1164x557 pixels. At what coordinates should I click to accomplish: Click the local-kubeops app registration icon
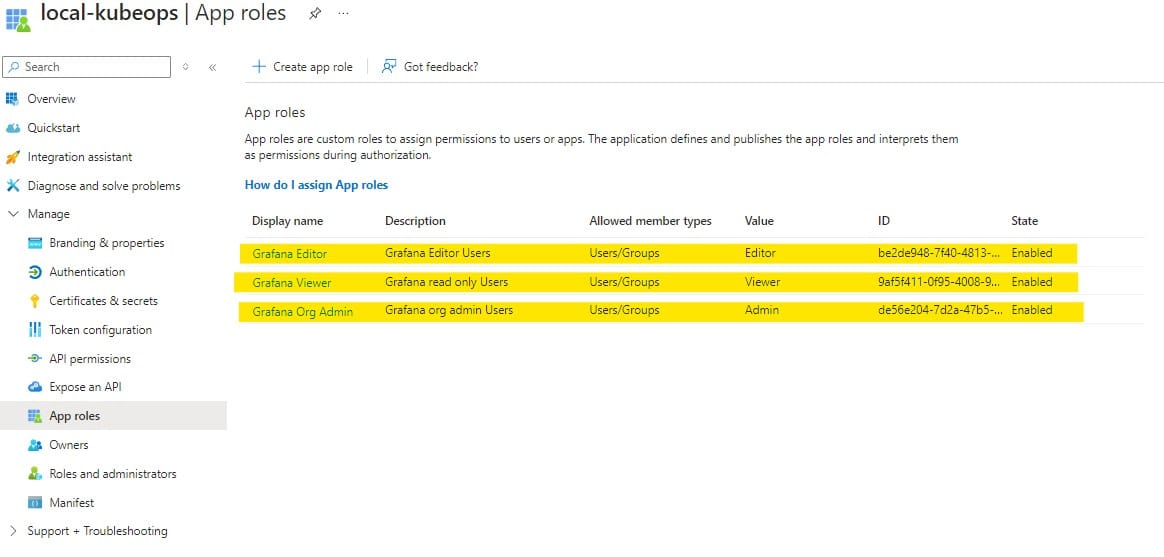tap(18, 19)
